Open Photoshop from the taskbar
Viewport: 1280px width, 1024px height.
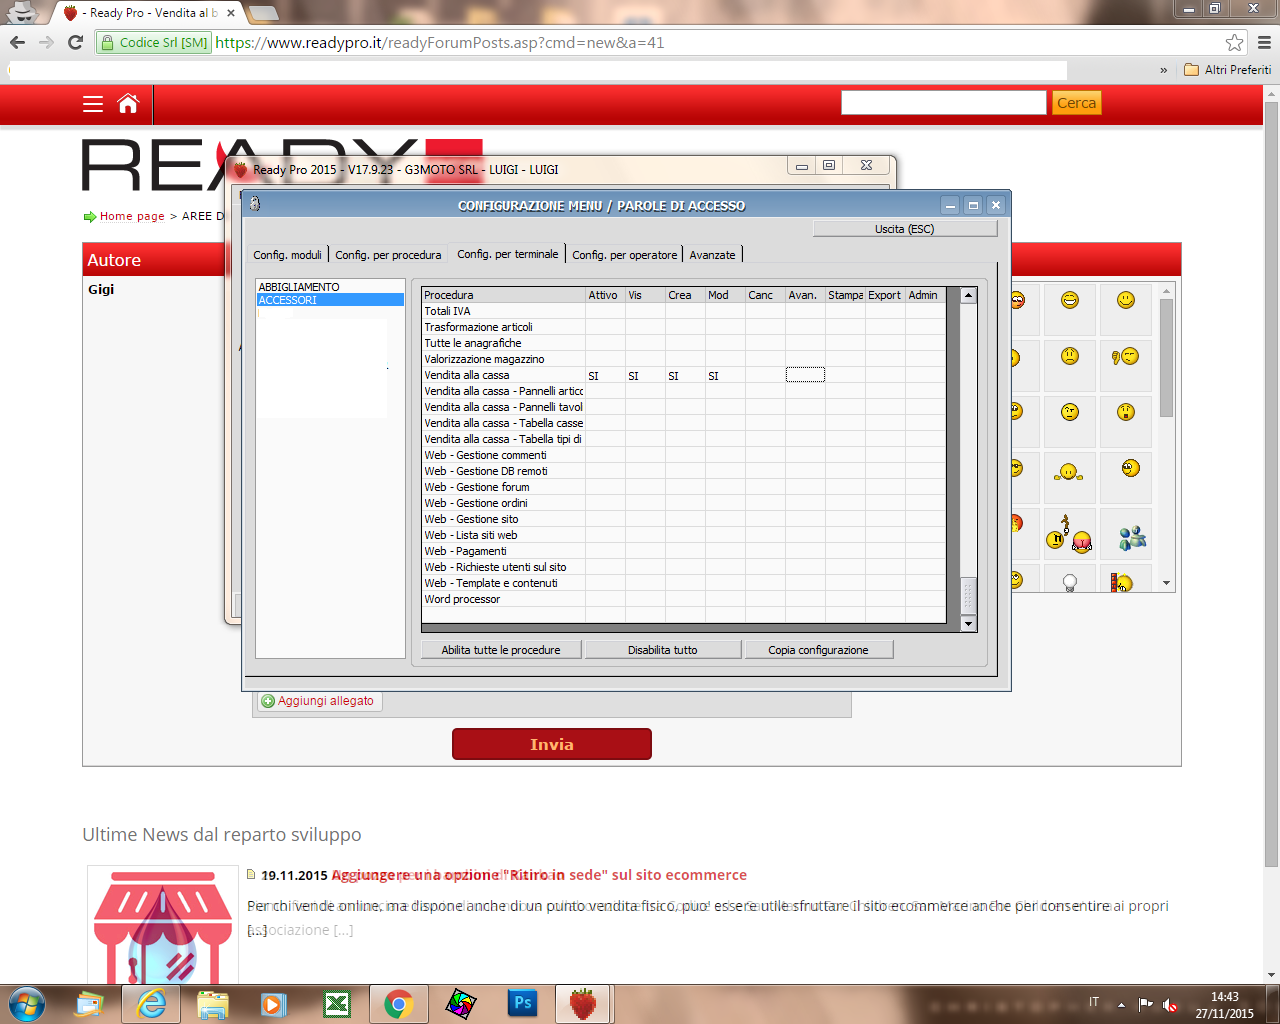click(522, 1004)
